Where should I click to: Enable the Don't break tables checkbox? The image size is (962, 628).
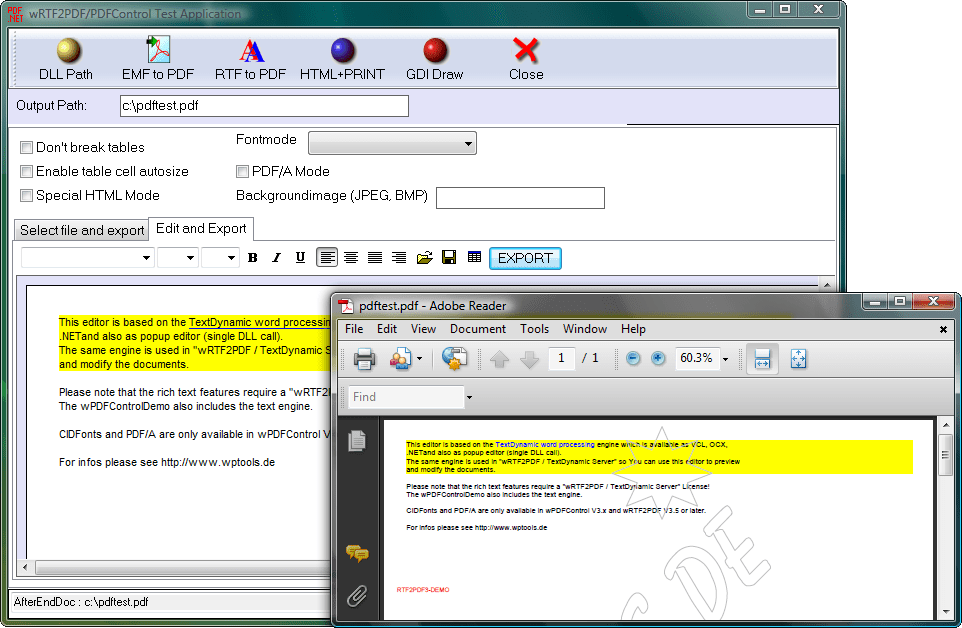(26, 147)
